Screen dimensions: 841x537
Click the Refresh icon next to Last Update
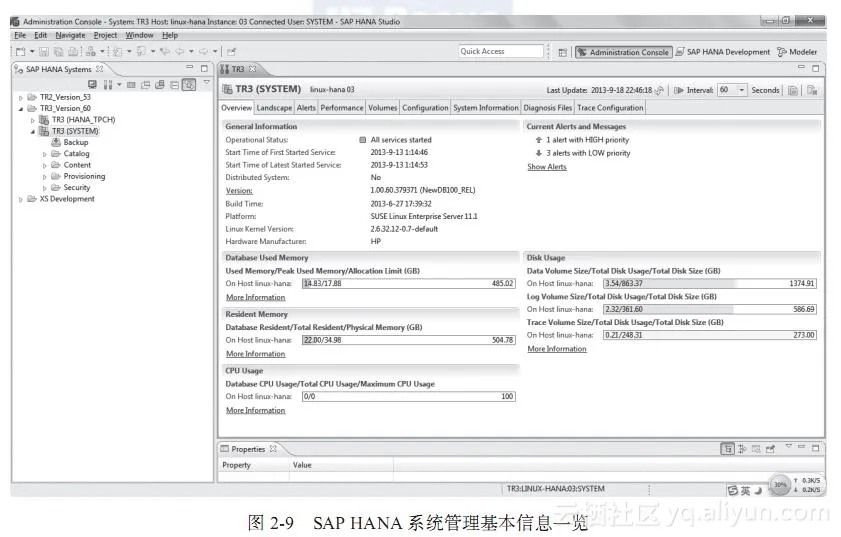click(x=660, y=90)
